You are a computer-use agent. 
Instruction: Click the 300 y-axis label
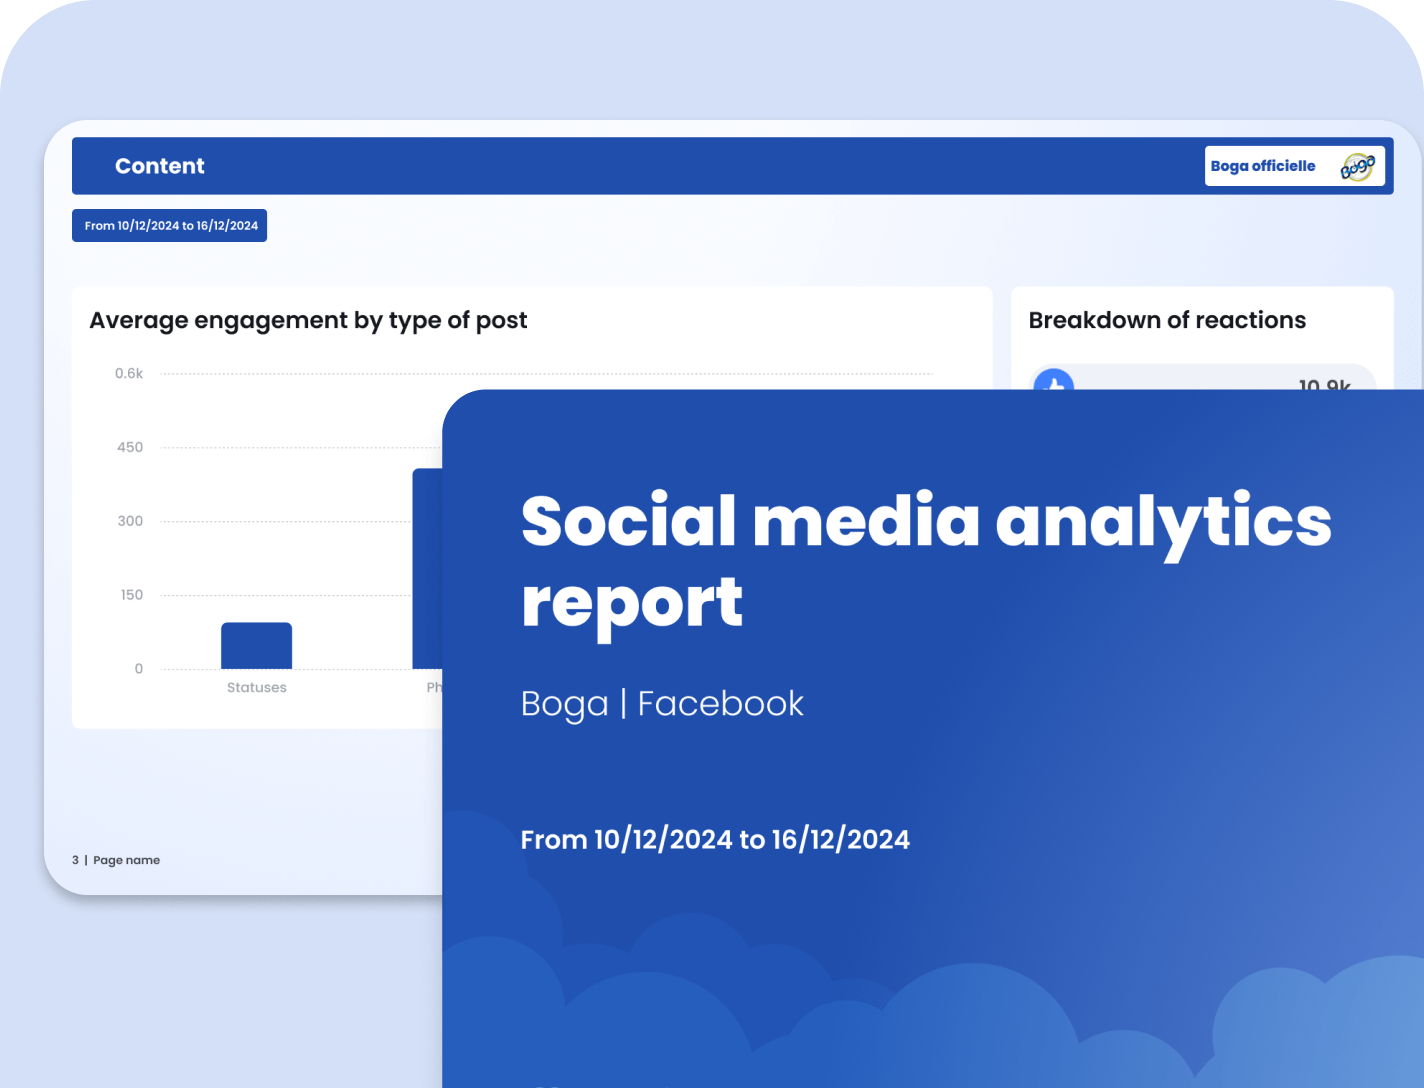130,521
